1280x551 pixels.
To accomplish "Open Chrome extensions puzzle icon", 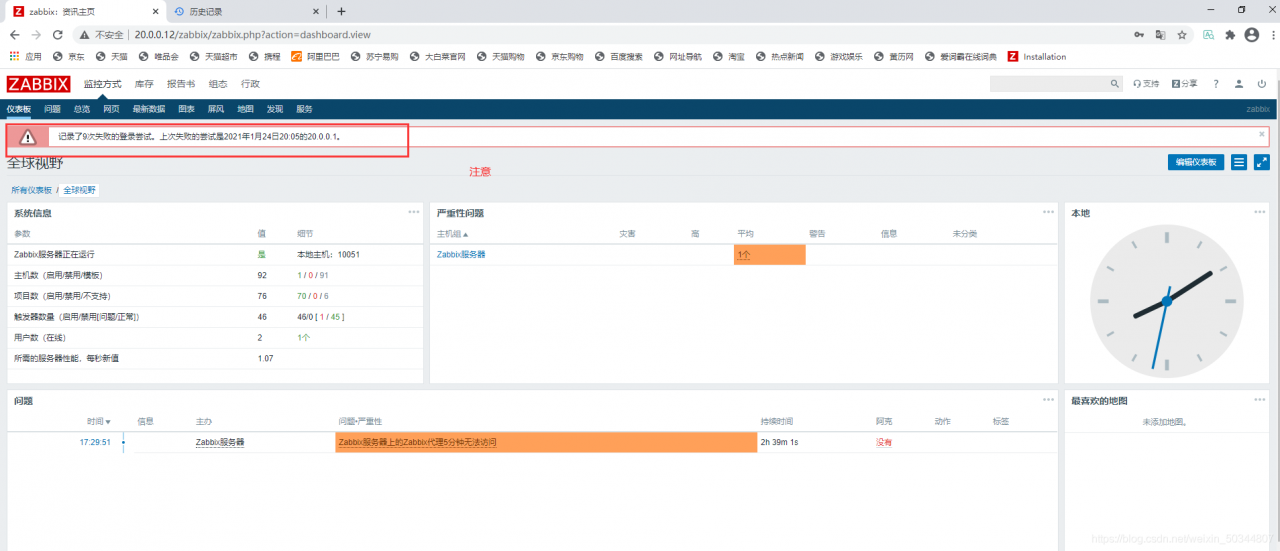I will pyautogui.click(x=1230, y=34).
